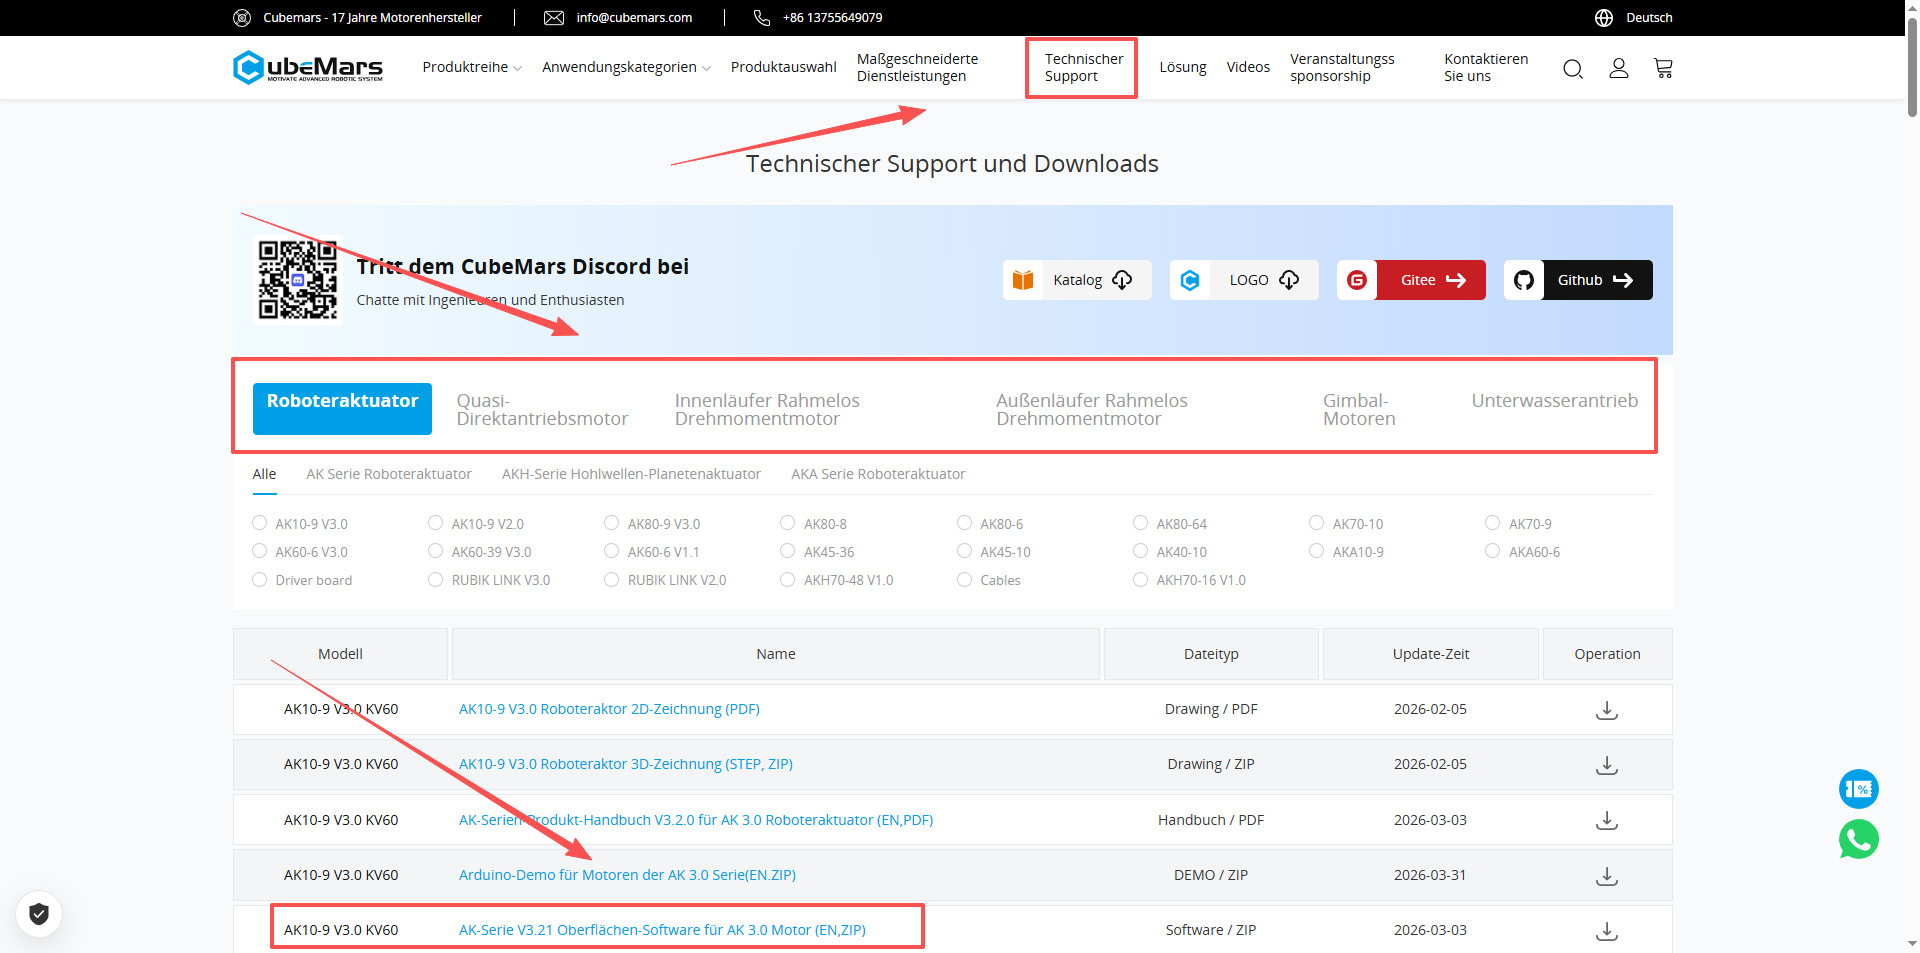Click the Discord QR code image

click(x=297, y=279)
